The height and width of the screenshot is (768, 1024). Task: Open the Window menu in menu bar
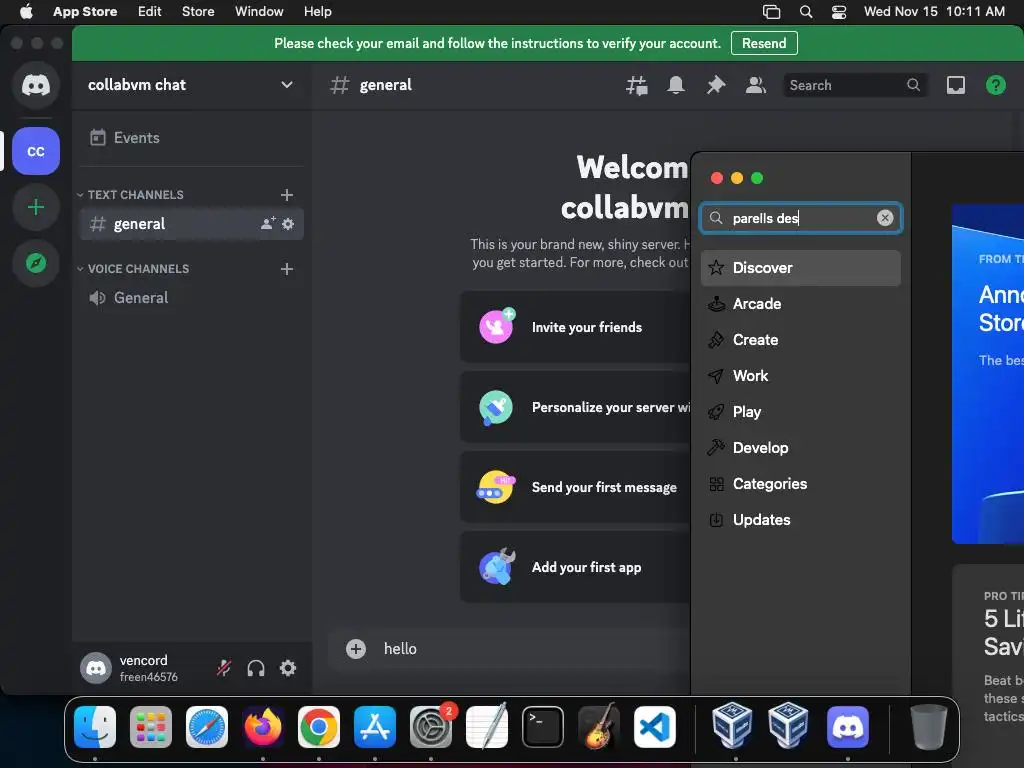pyautogui.click(x=259, y=11)
